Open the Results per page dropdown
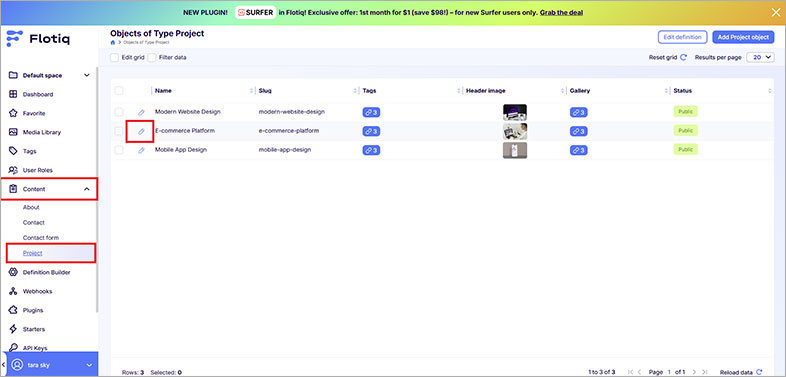Screen dimensions: 786x377 (x=760, y=58)
